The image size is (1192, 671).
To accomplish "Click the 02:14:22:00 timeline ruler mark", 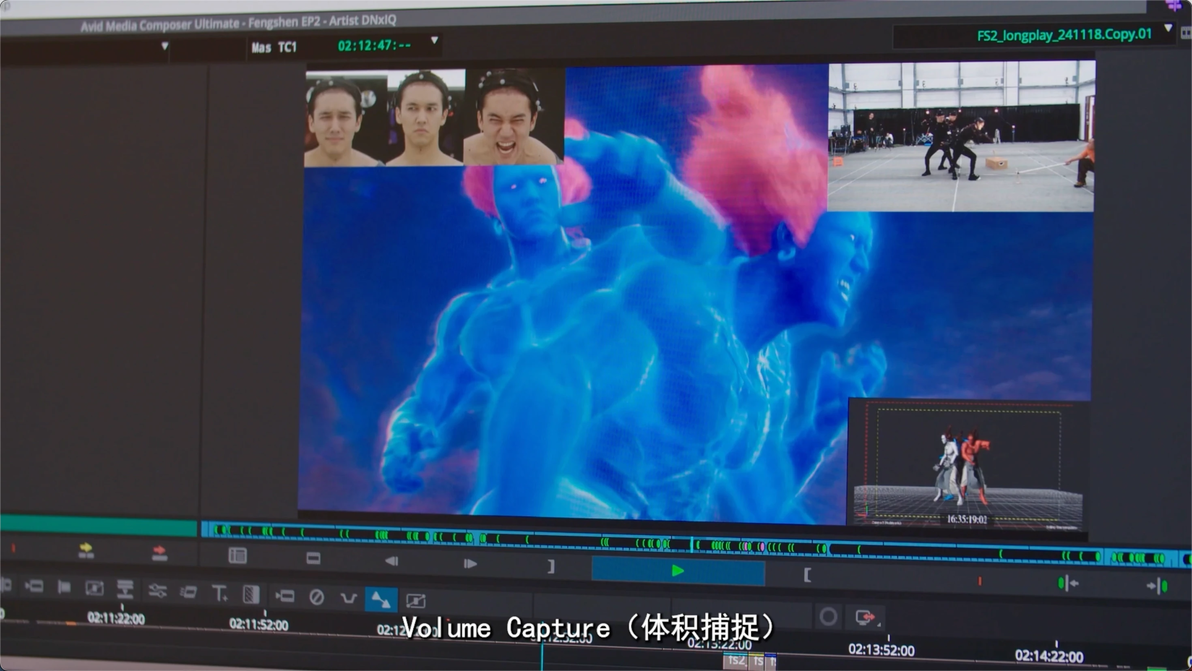I will pos(1049,655).
